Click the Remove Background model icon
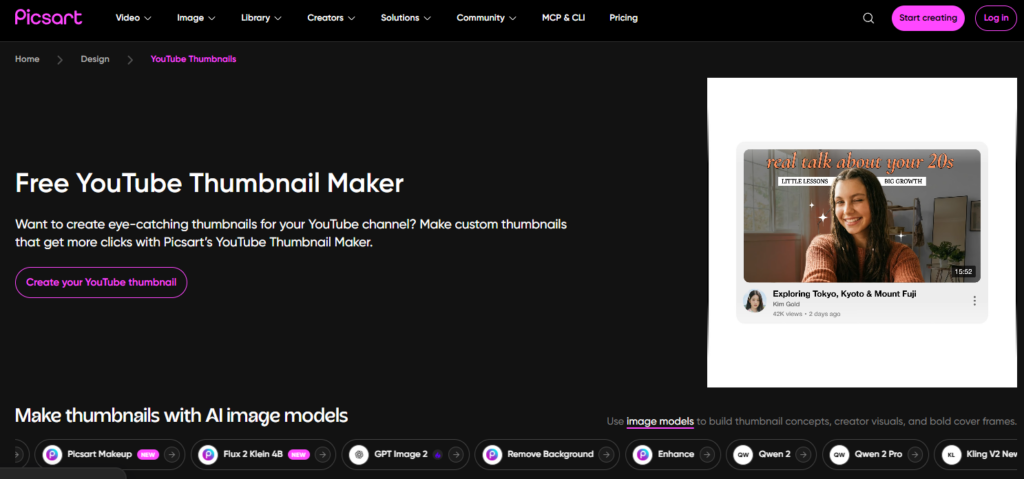This screenshot has height=479, width=1024. tap(492, 454)
